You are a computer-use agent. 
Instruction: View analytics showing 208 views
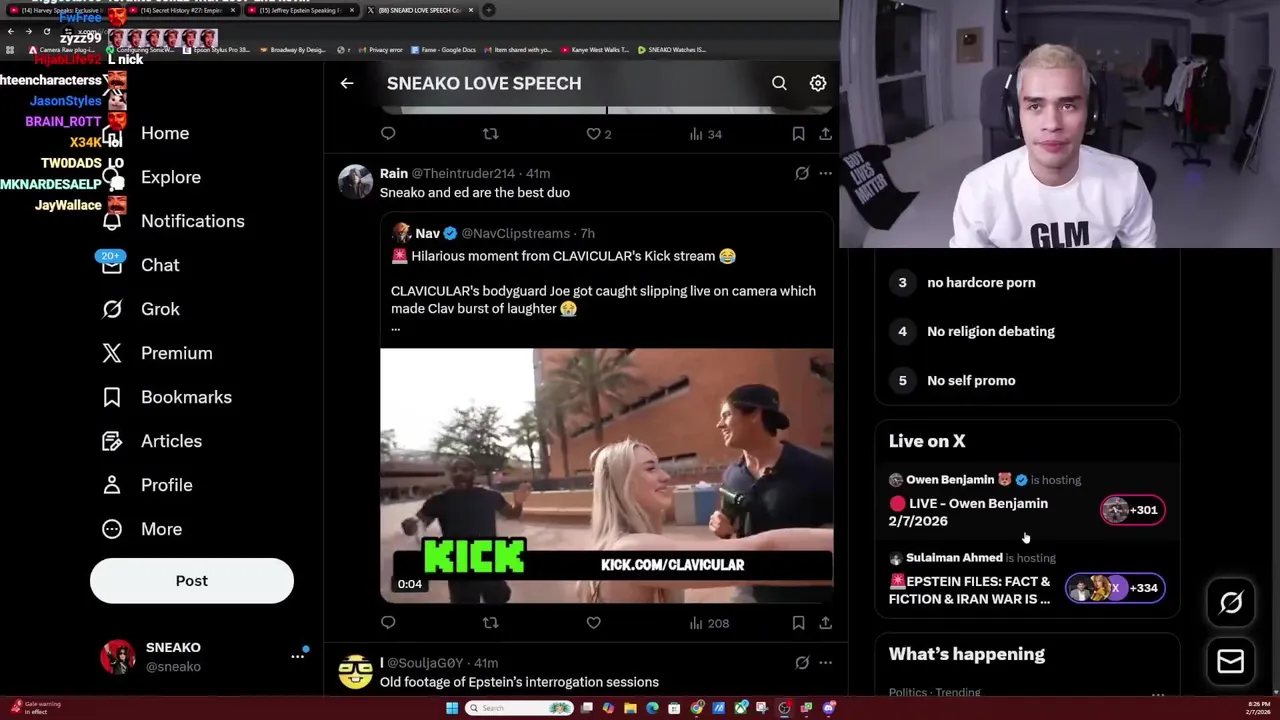(x=709, y=623)
